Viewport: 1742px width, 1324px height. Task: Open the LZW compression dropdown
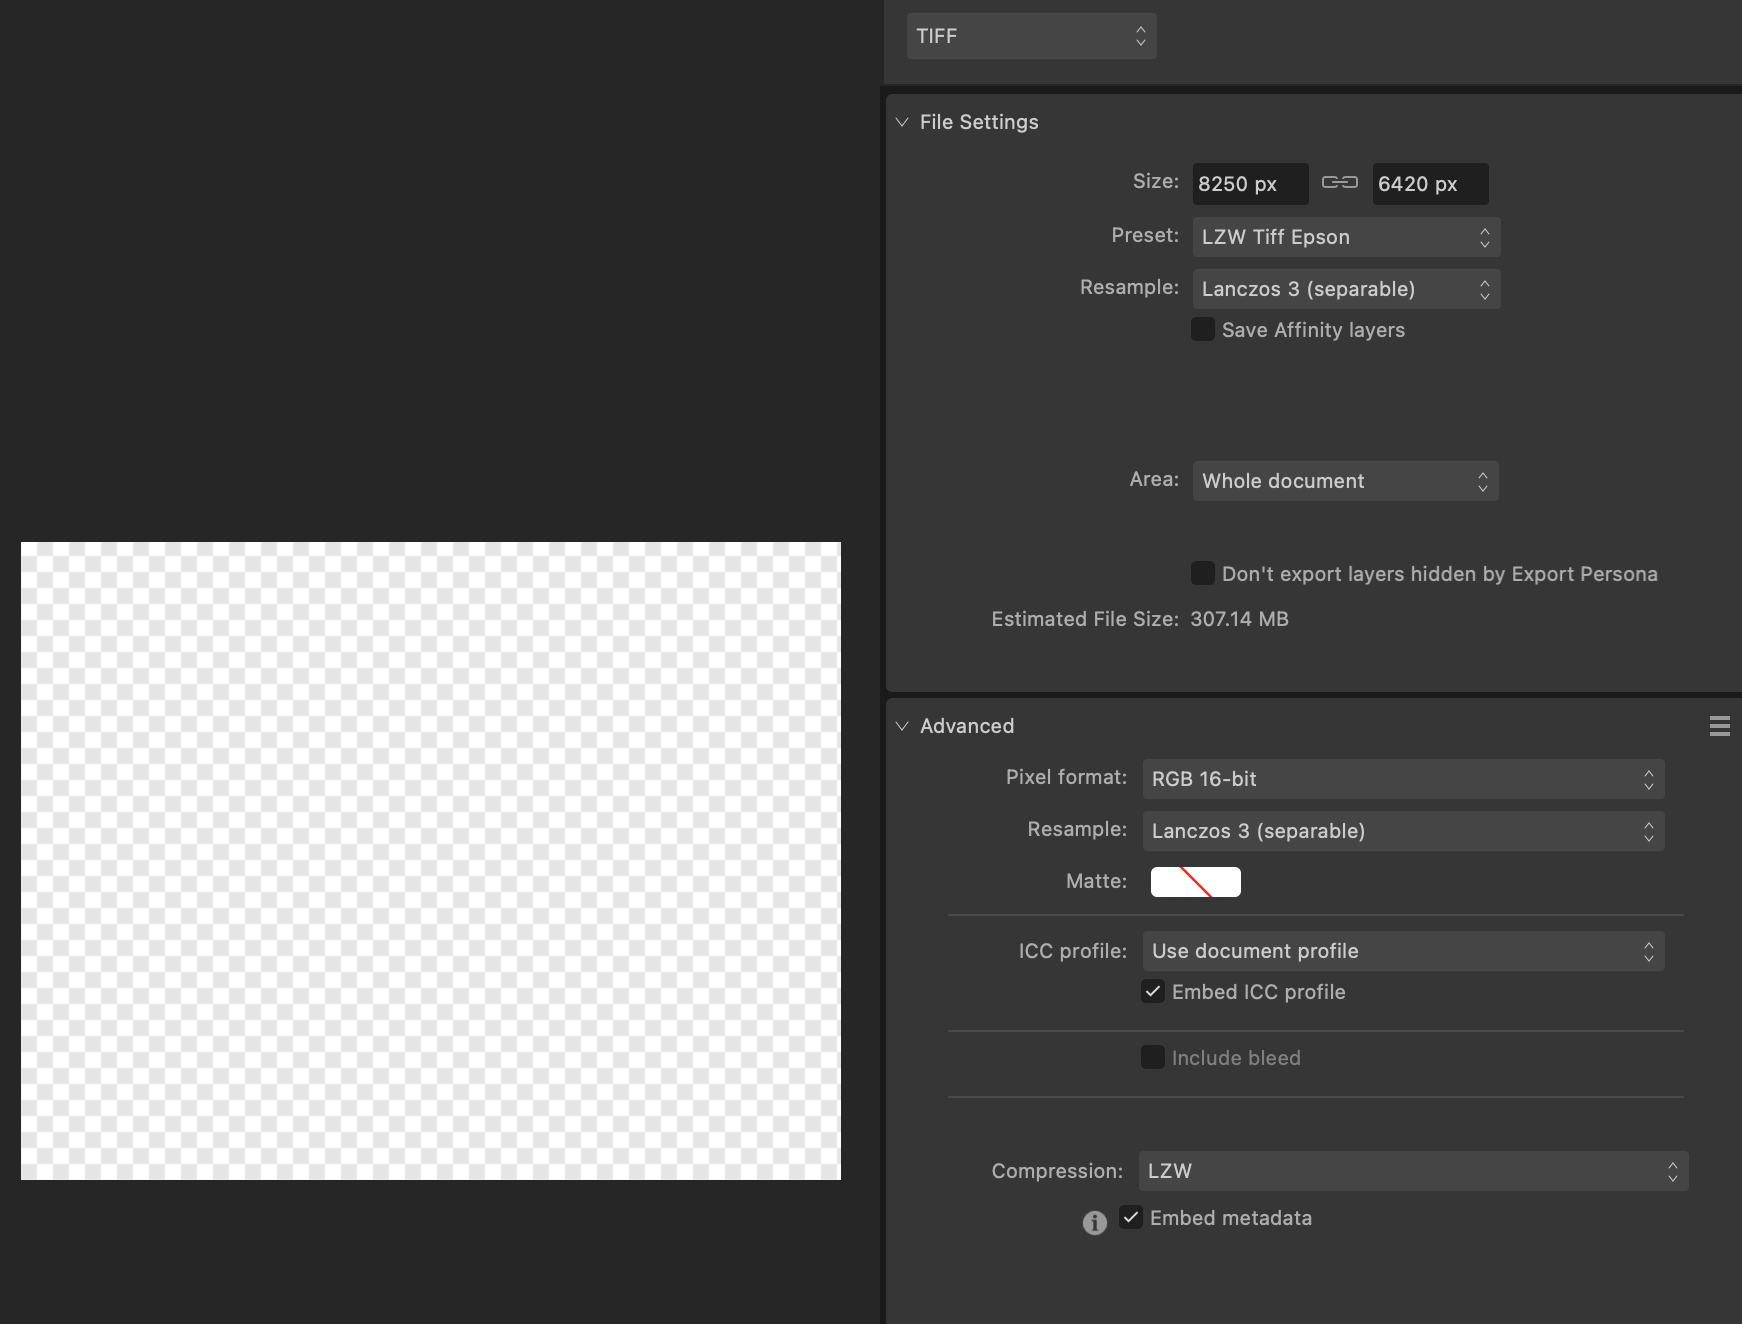pyautogui.click(x=1413, y=1171)
